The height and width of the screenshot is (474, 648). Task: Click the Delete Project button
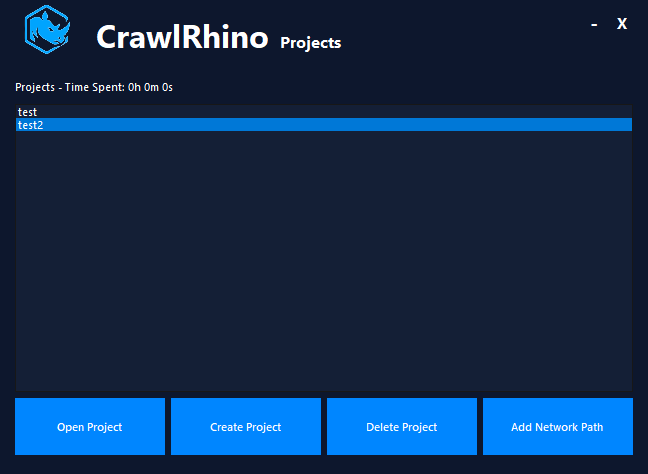[x=402, y=426]
